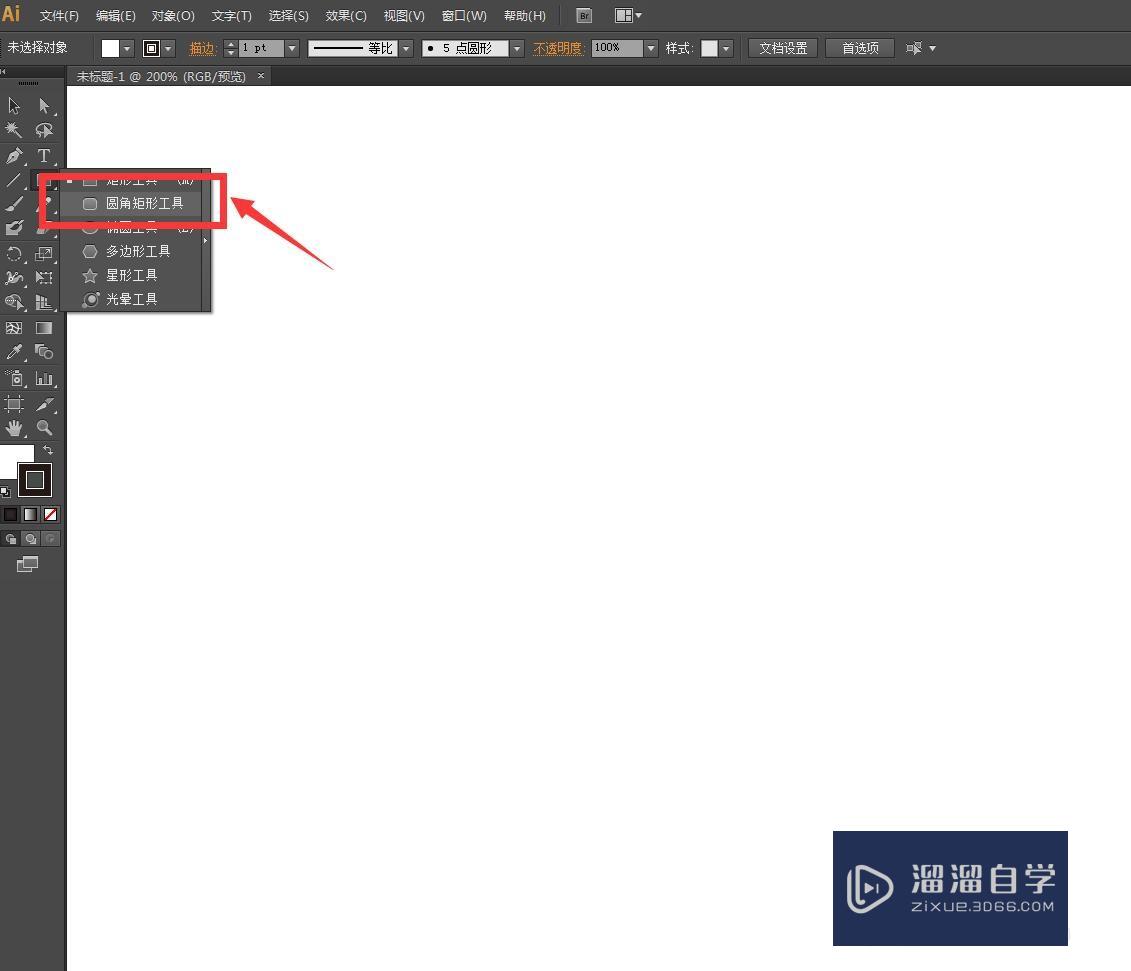This screenshot has height=971, width=1131.
Task: Choose the Paintbrush tool
Action: point(14,202)
